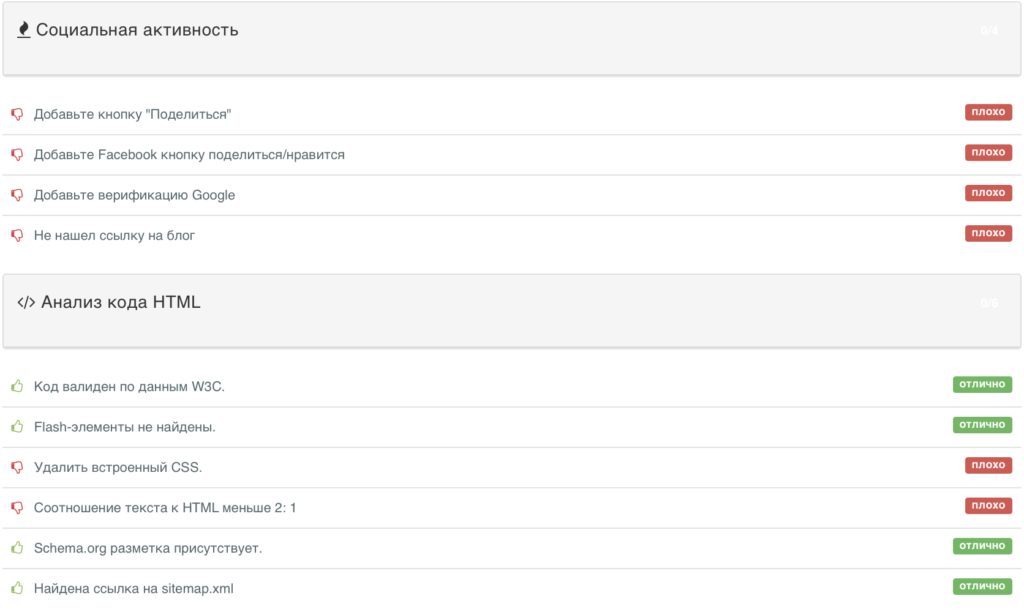Collapse the Анализ кода HTML section header

tap(512, 310)
